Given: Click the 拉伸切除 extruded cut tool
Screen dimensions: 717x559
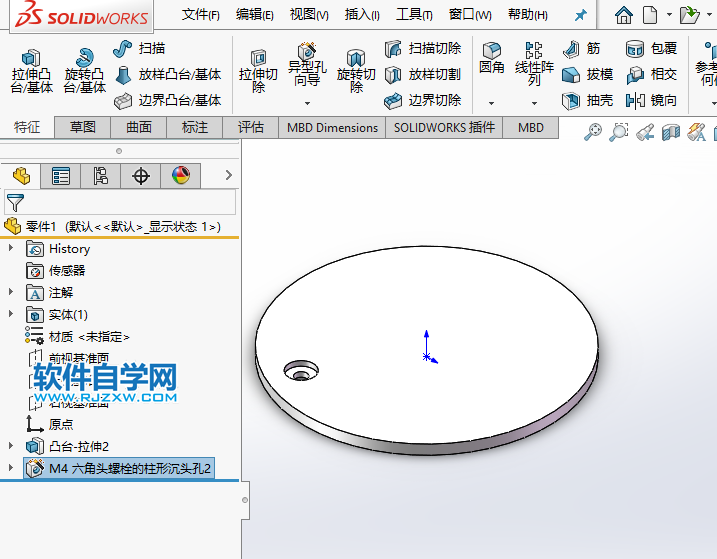Looking at the screenshot, I should point(258,71).
